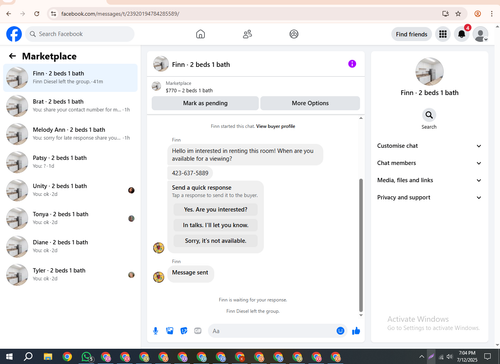Show hidden system tray icons chevron
Image resolution: width=500 pixels, height=364 pixels.
(421, 357)
